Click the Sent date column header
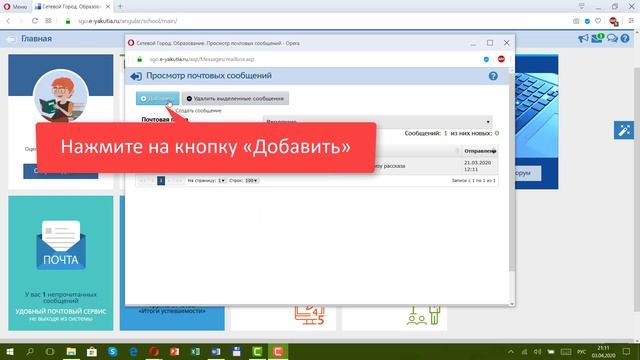 coord(480,151)
